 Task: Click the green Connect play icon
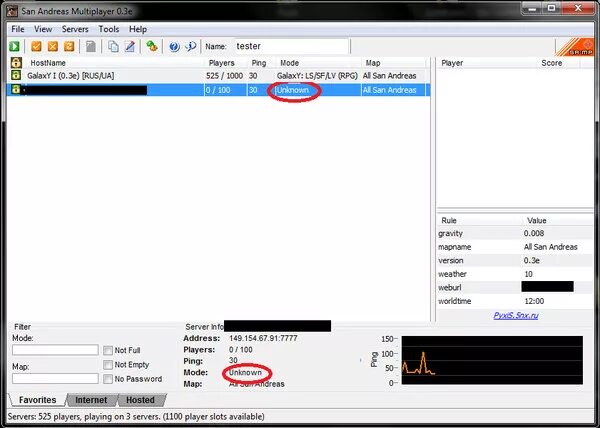coord(15,46)
